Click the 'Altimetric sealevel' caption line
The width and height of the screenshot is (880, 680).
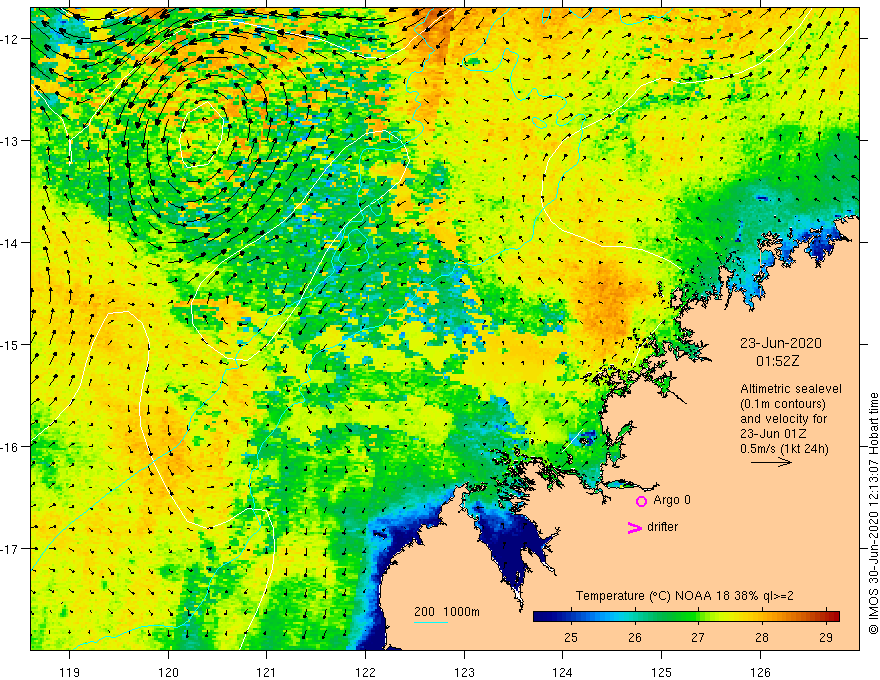click(x=791, y=389)
